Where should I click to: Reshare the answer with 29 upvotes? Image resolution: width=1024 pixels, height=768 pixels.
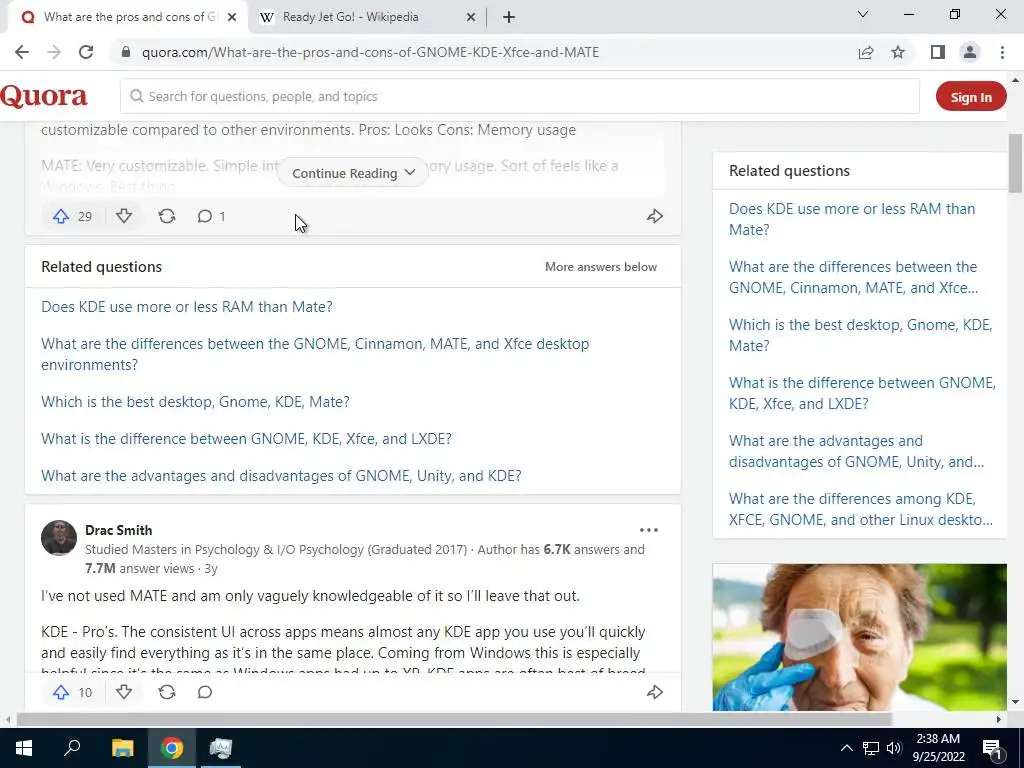pyautogui.click(x=167, y=216)
